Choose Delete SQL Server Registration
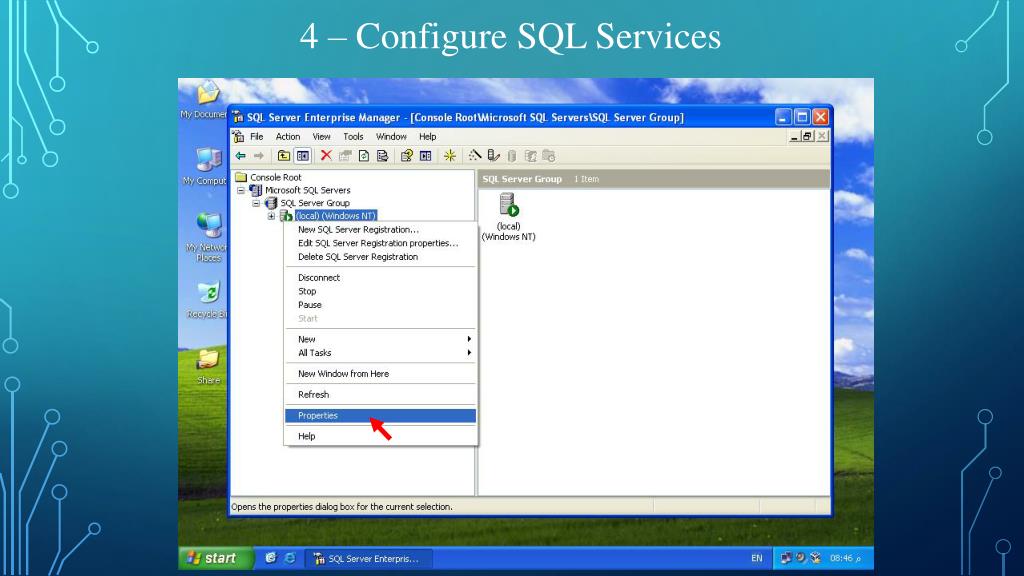 (x=380, y=257)
